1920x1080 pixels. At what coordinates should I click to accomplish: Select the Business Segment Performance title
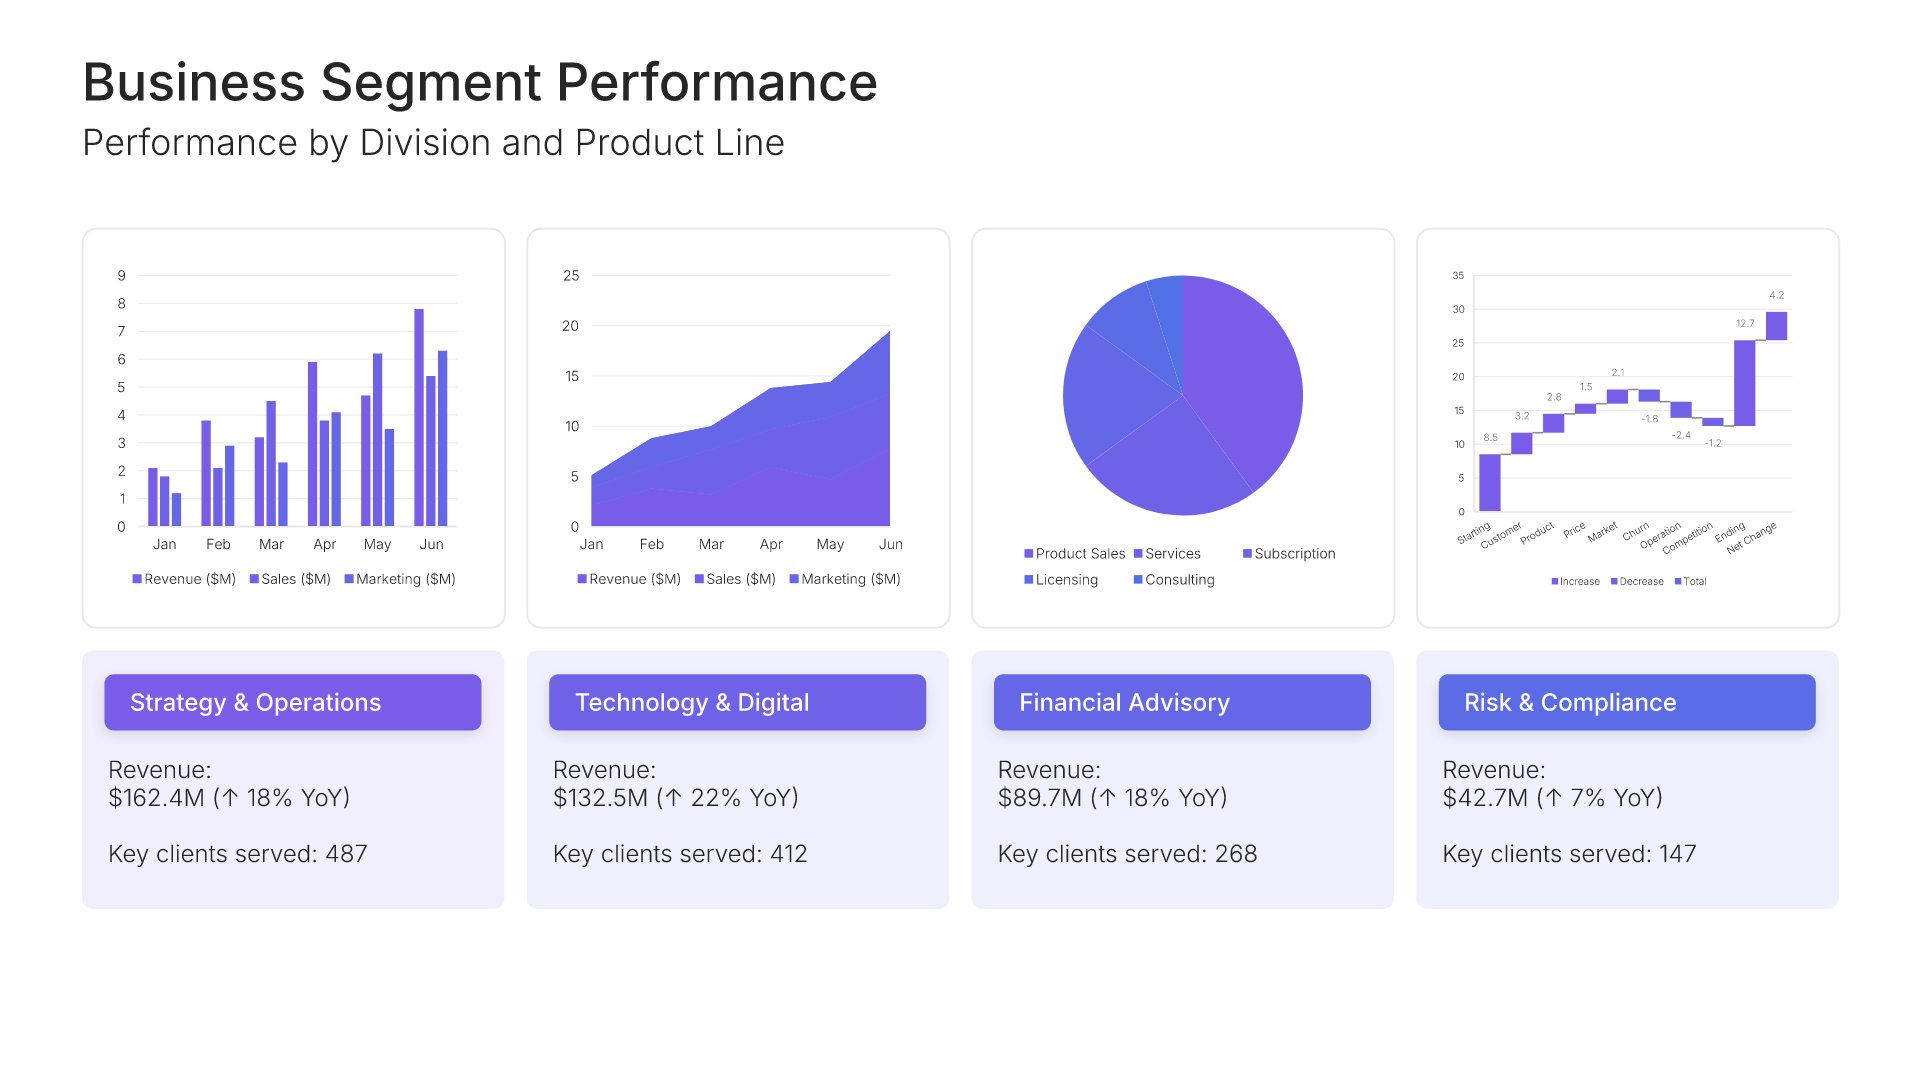[480, 82]
